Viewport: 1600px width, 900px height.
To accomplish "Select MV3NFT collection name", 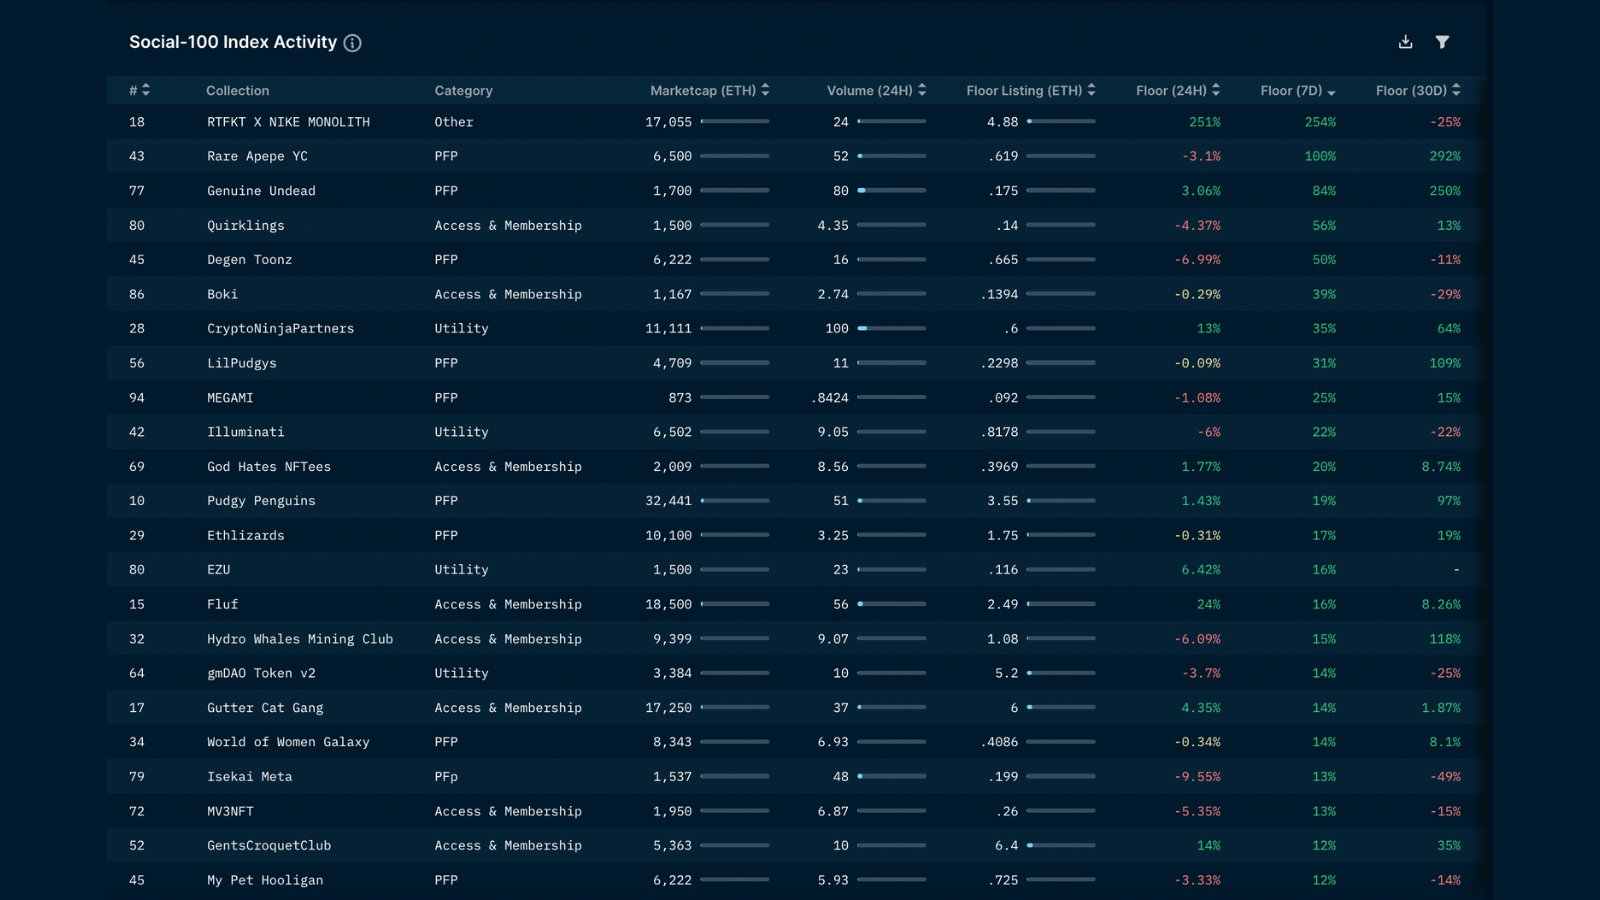I will 230,811.
